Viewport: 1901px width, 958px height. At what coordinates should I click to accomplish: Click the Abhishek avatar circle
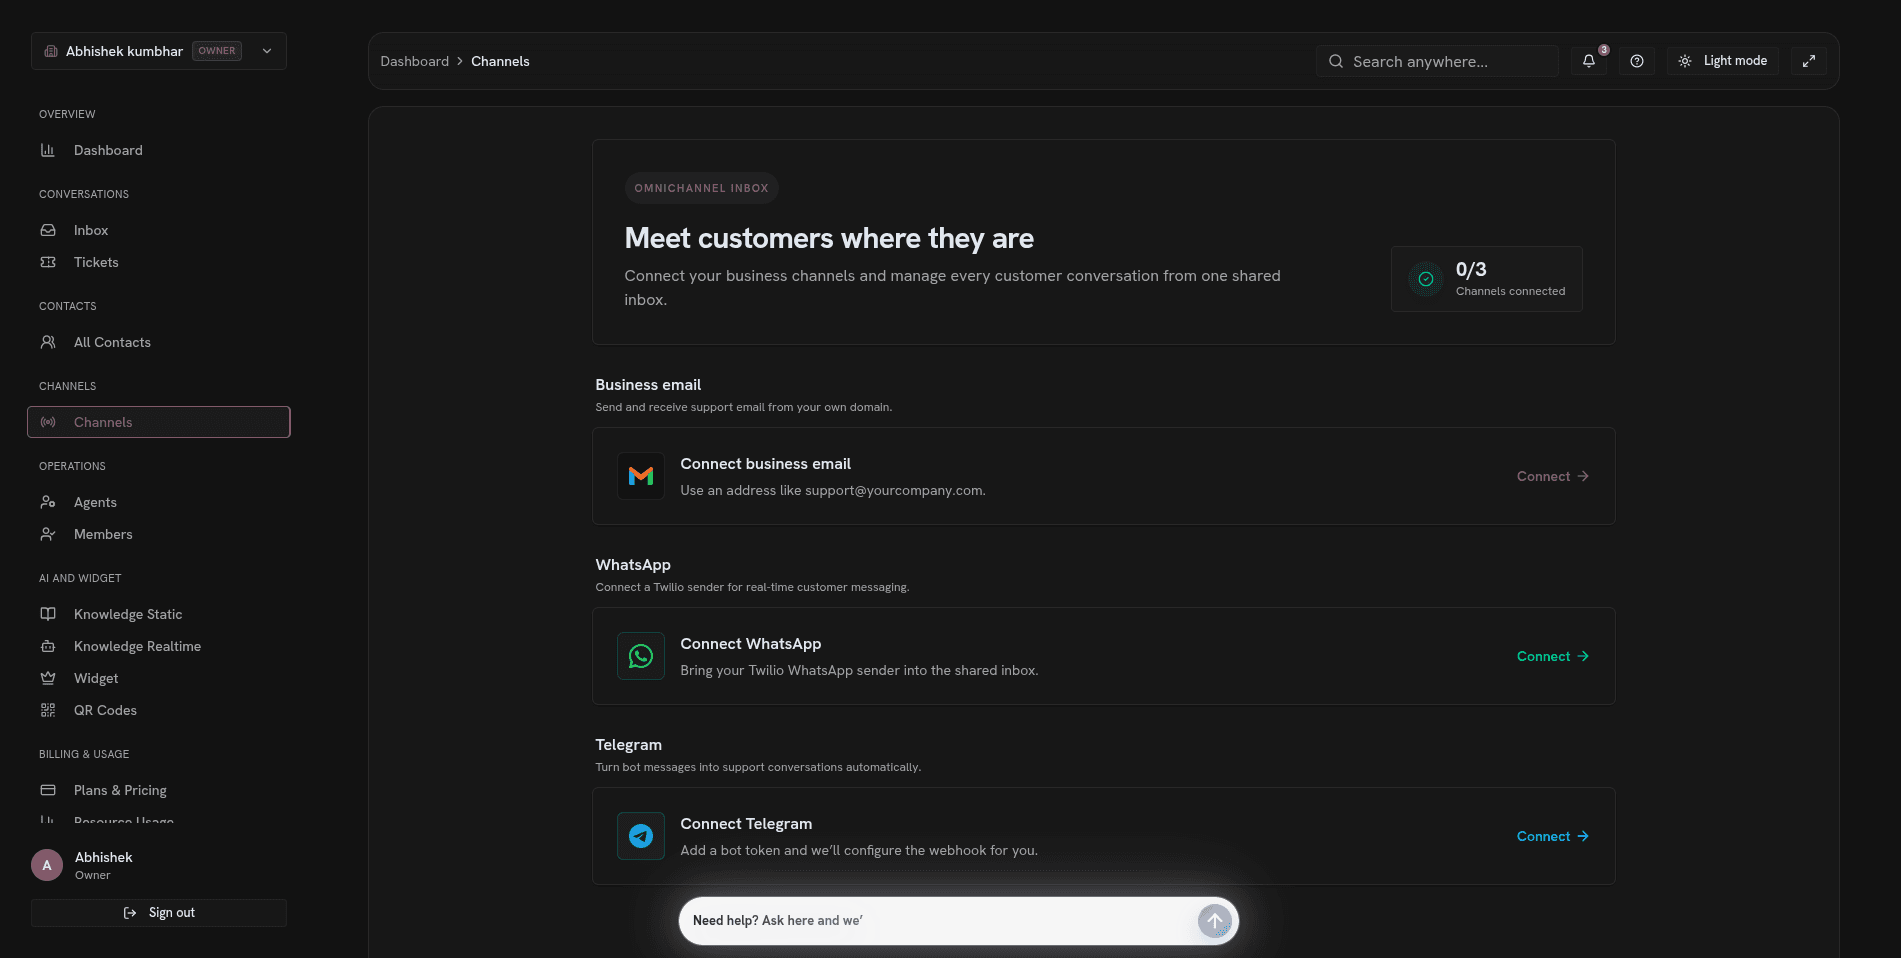[x=47, y=865]
